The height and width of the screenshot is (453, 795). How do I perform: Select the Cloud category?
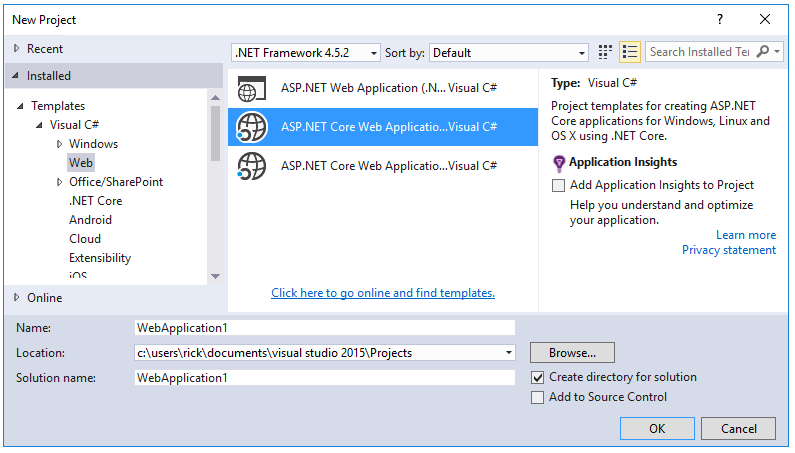click(x=85, y=239)
